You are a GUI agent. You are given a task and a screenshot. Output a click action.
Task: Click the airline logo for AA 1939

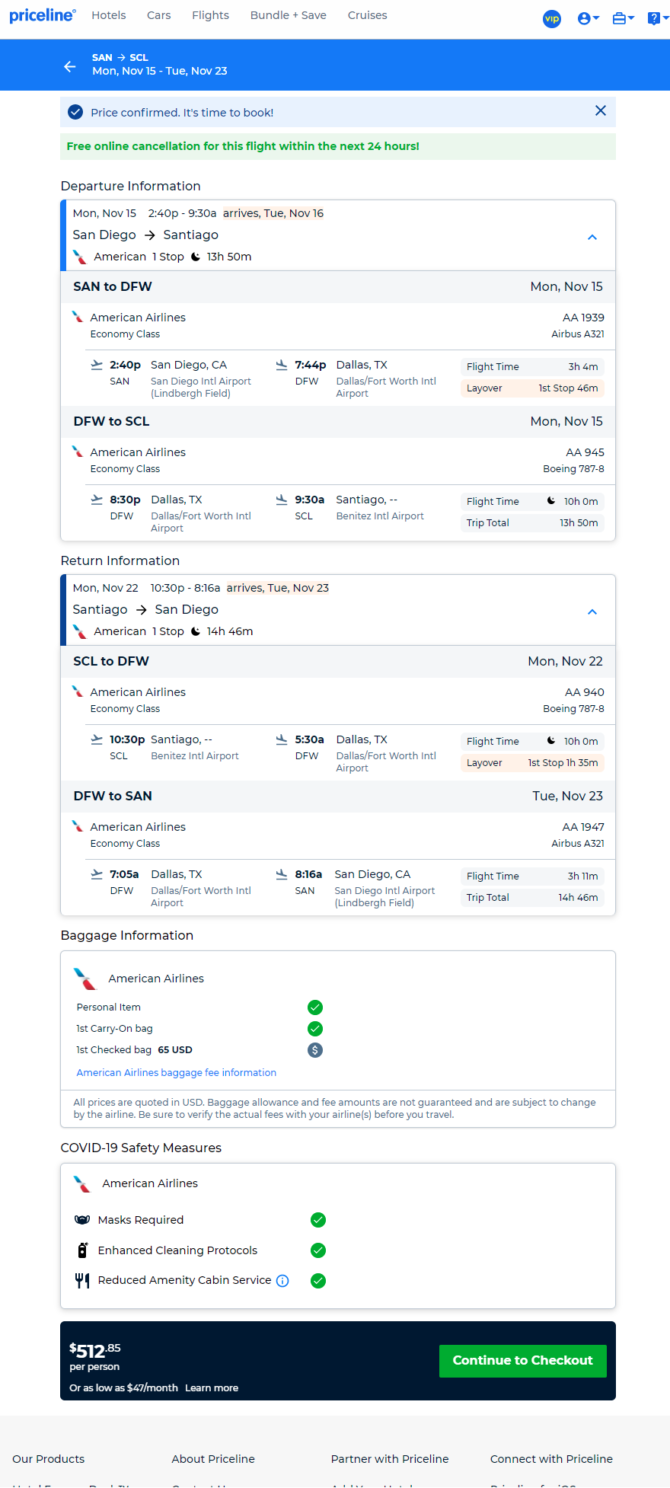(78, 317)
